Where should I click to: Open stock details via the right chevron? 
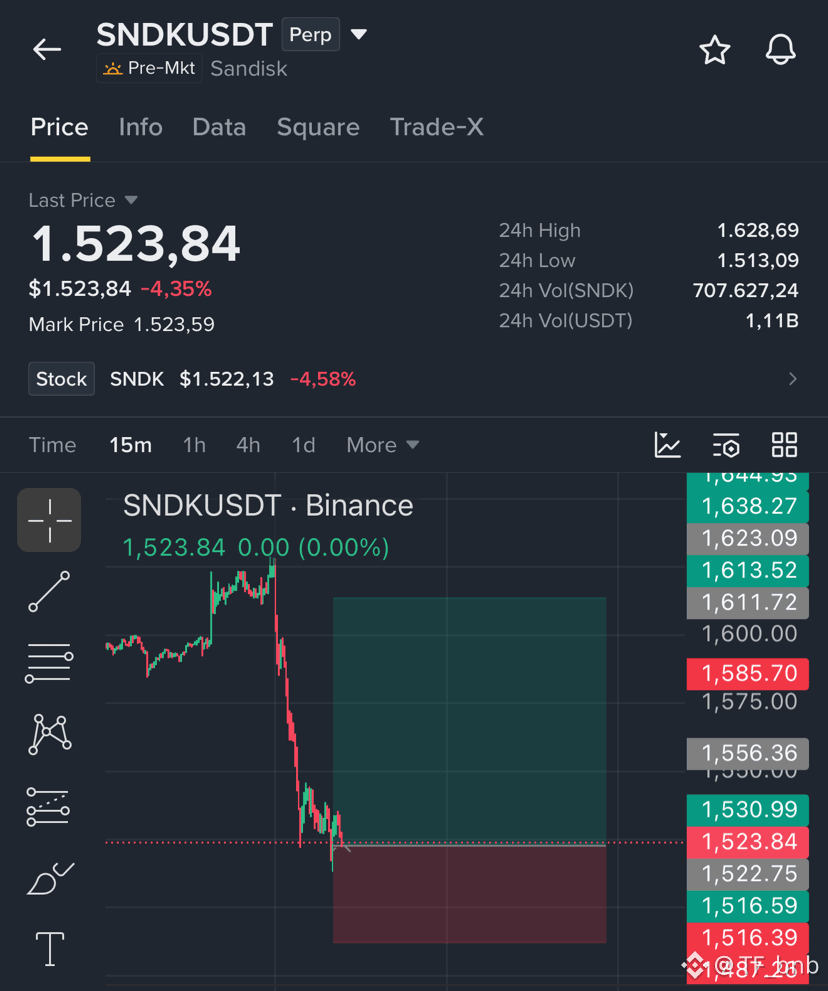pyautogui.click(x=793, y=379)
